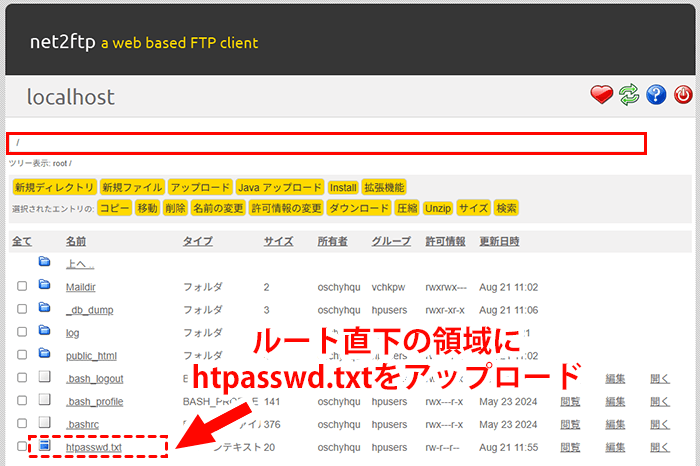
Task: Sort files by サイズ column header
Action: click(278, 242)
